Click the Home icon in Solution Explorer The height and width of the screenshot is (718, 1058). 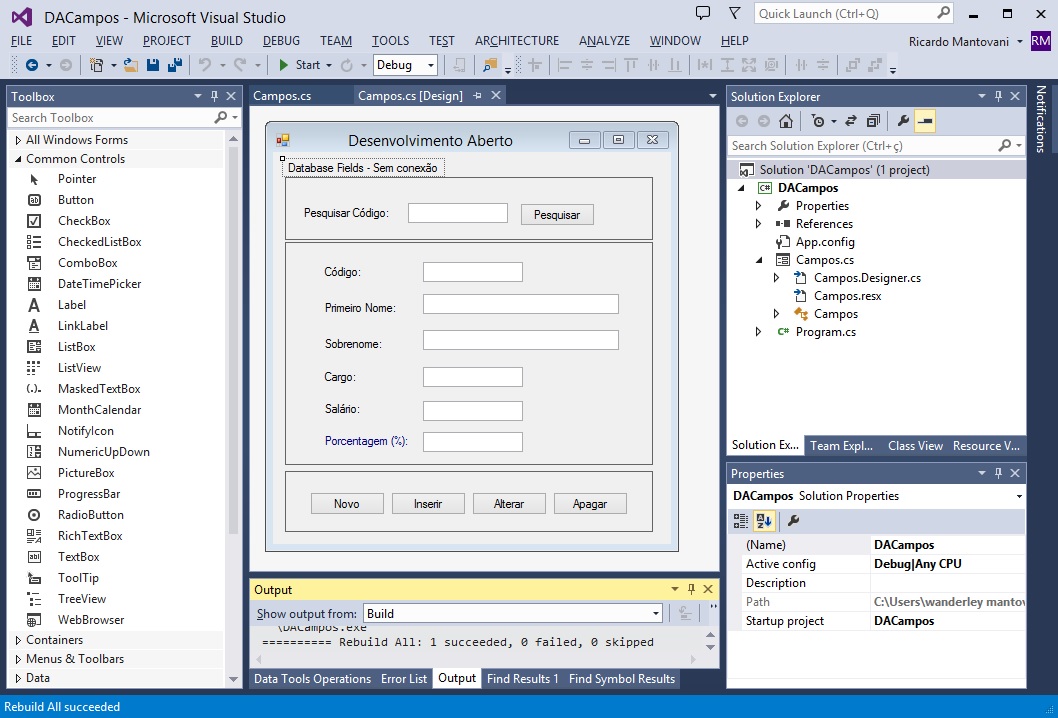(786, 121)
